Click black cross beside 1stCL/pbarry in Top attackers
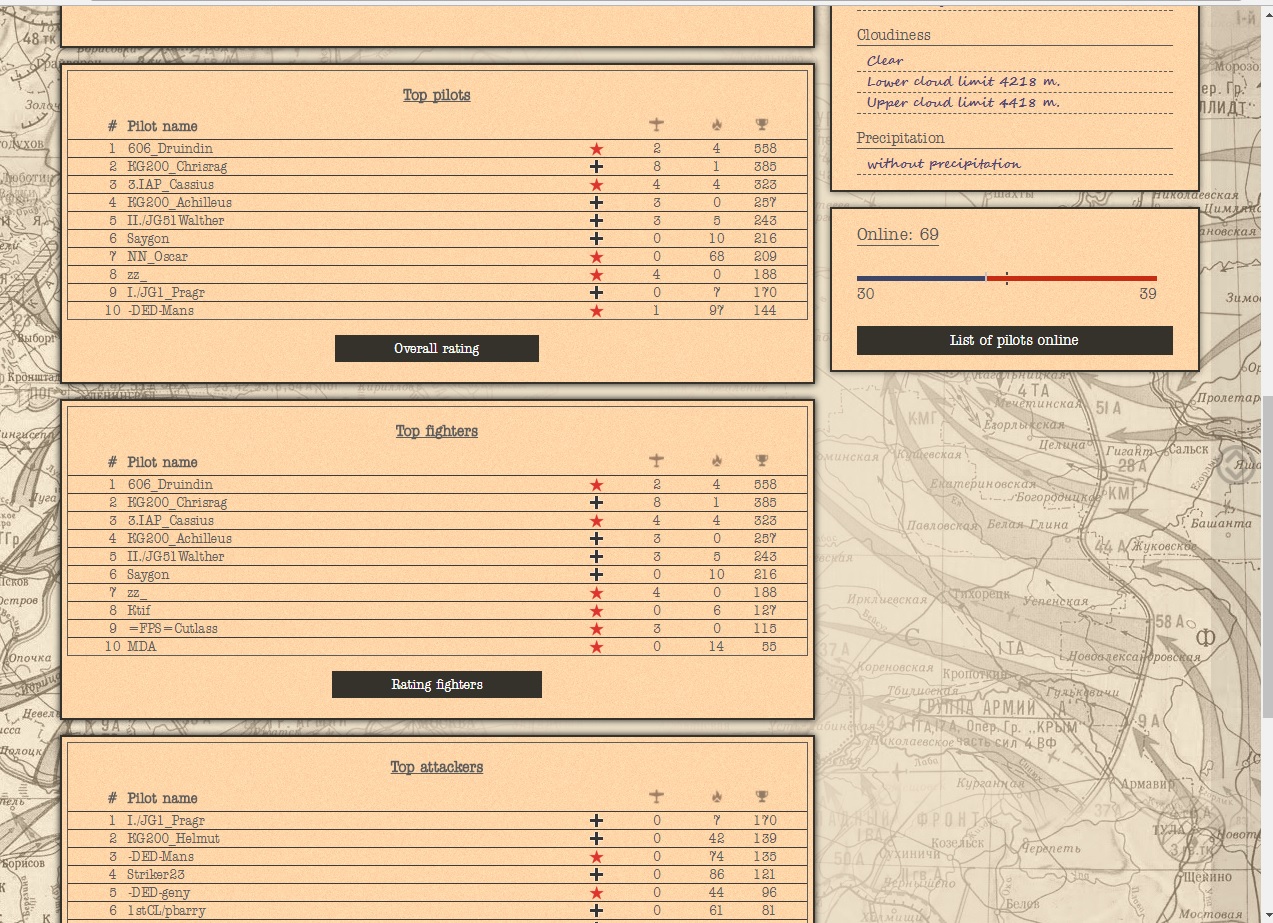 [597, 911]
